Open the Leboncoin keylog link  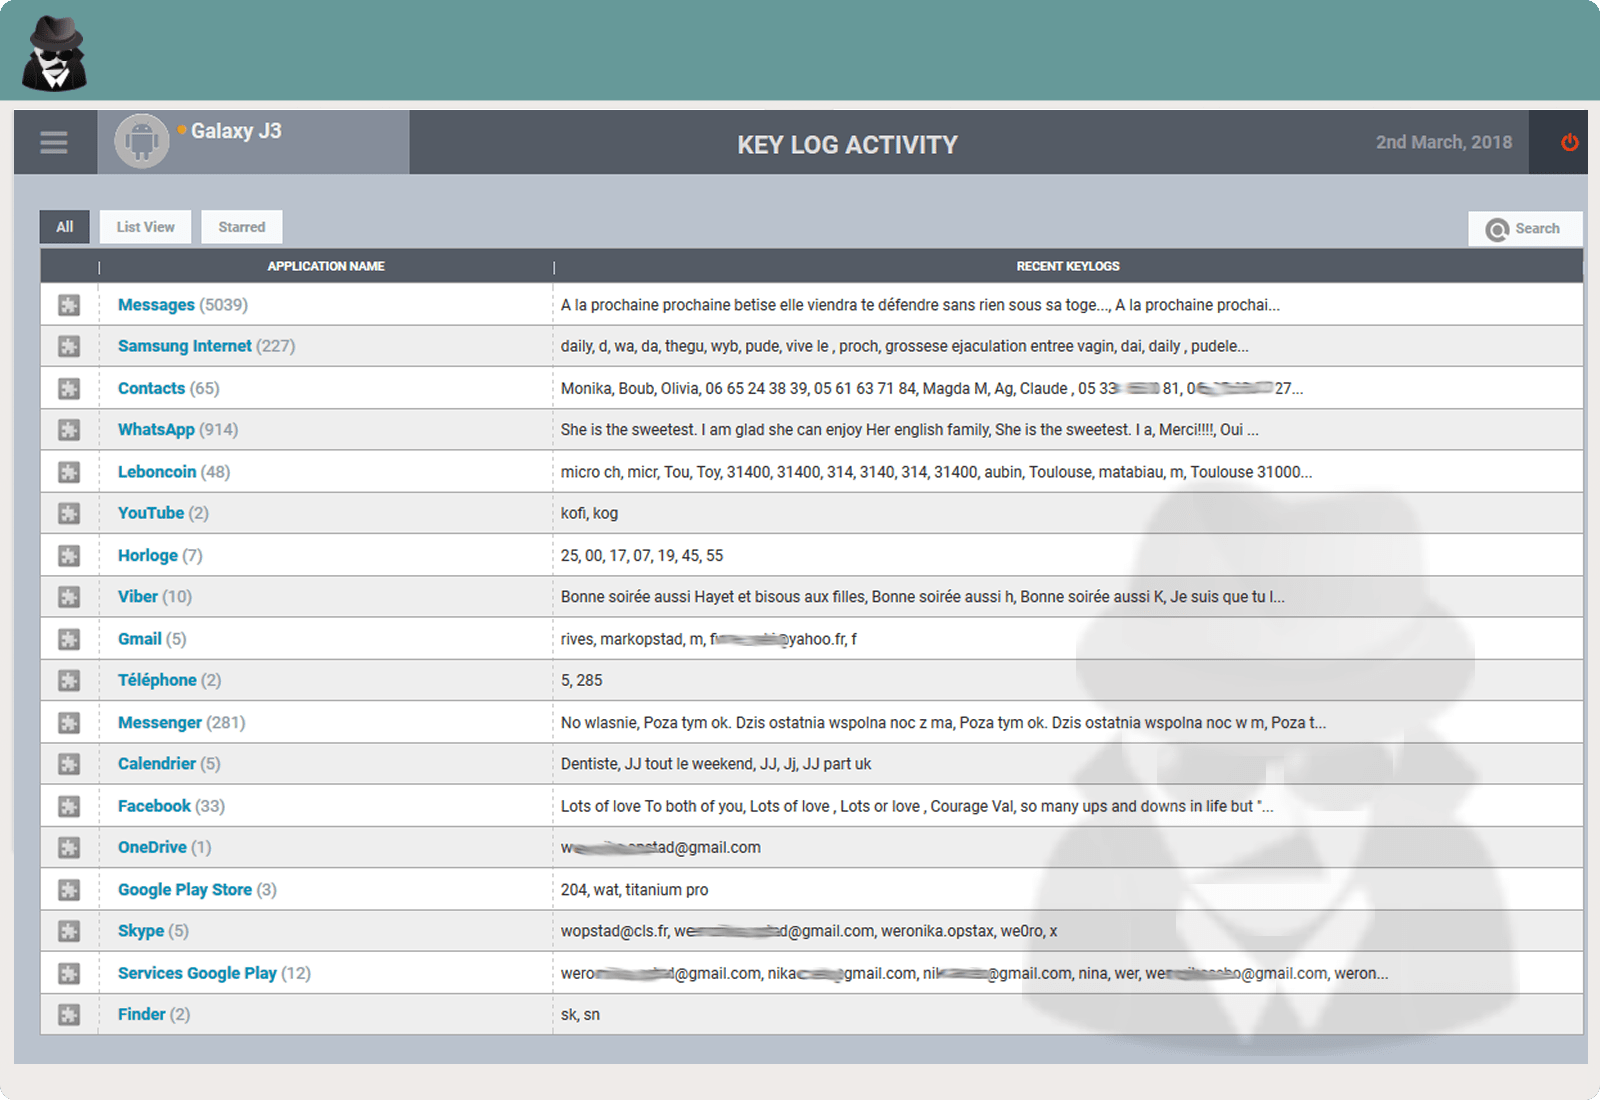(x=157, y=472)
